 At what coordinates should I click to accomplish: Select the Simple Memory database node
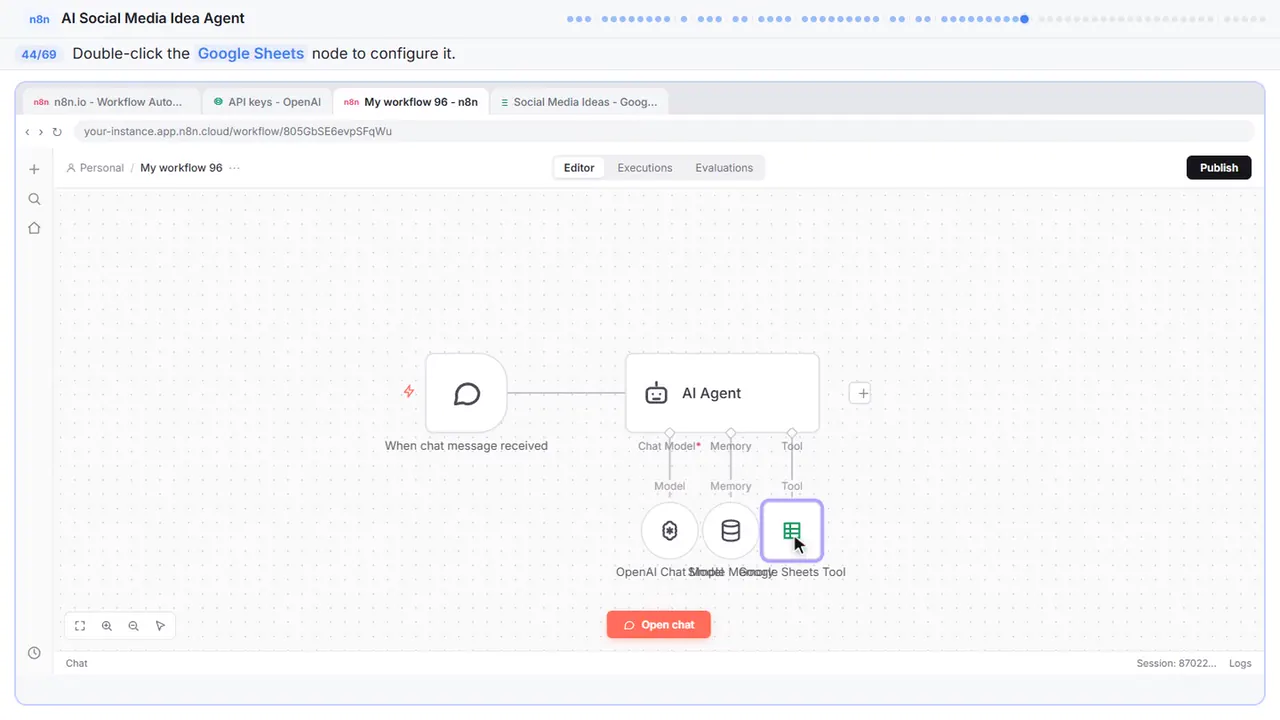731,530
